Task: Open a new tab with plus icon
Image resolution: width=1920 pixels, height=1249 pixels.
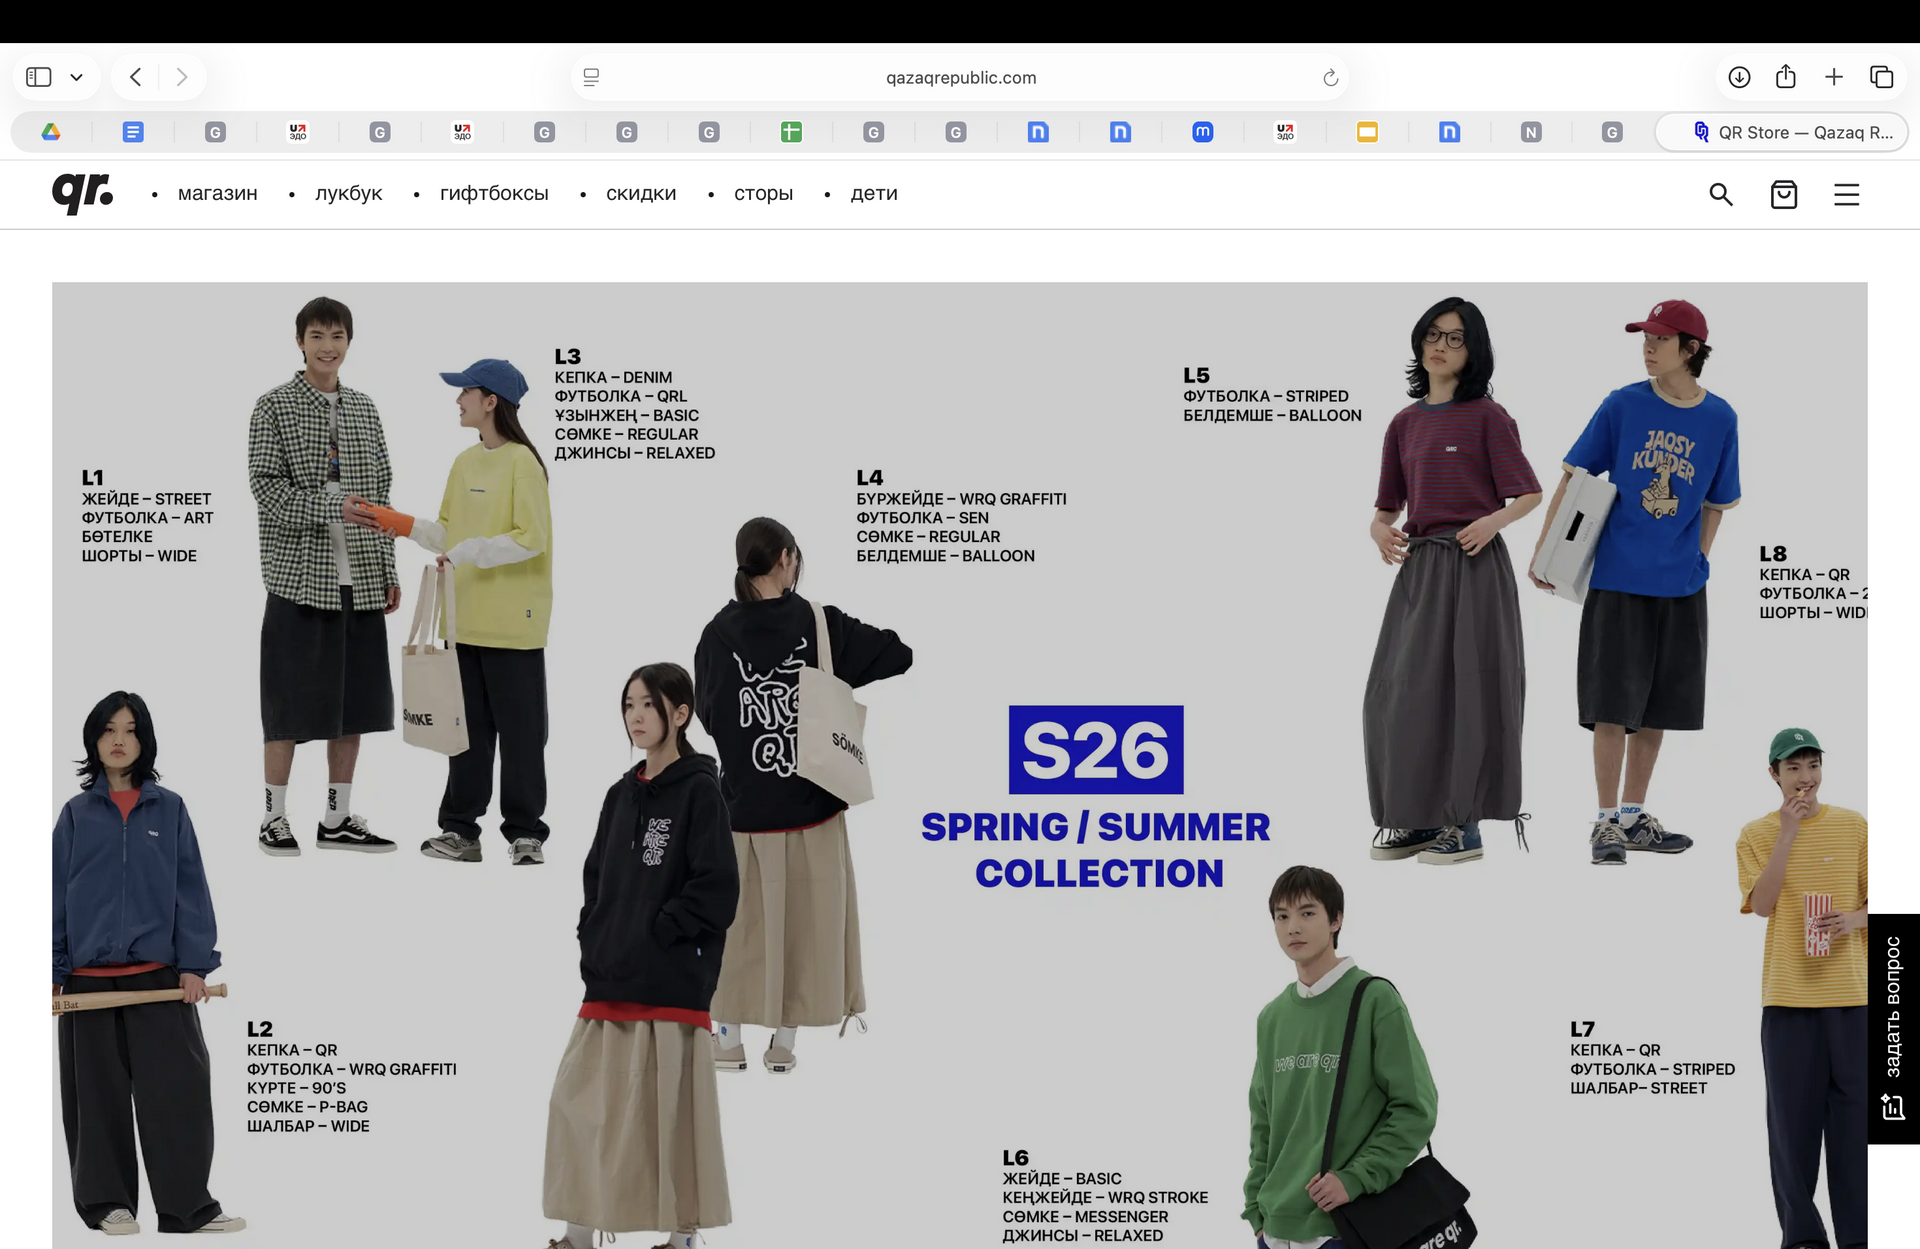Action: click(1833, 77)
